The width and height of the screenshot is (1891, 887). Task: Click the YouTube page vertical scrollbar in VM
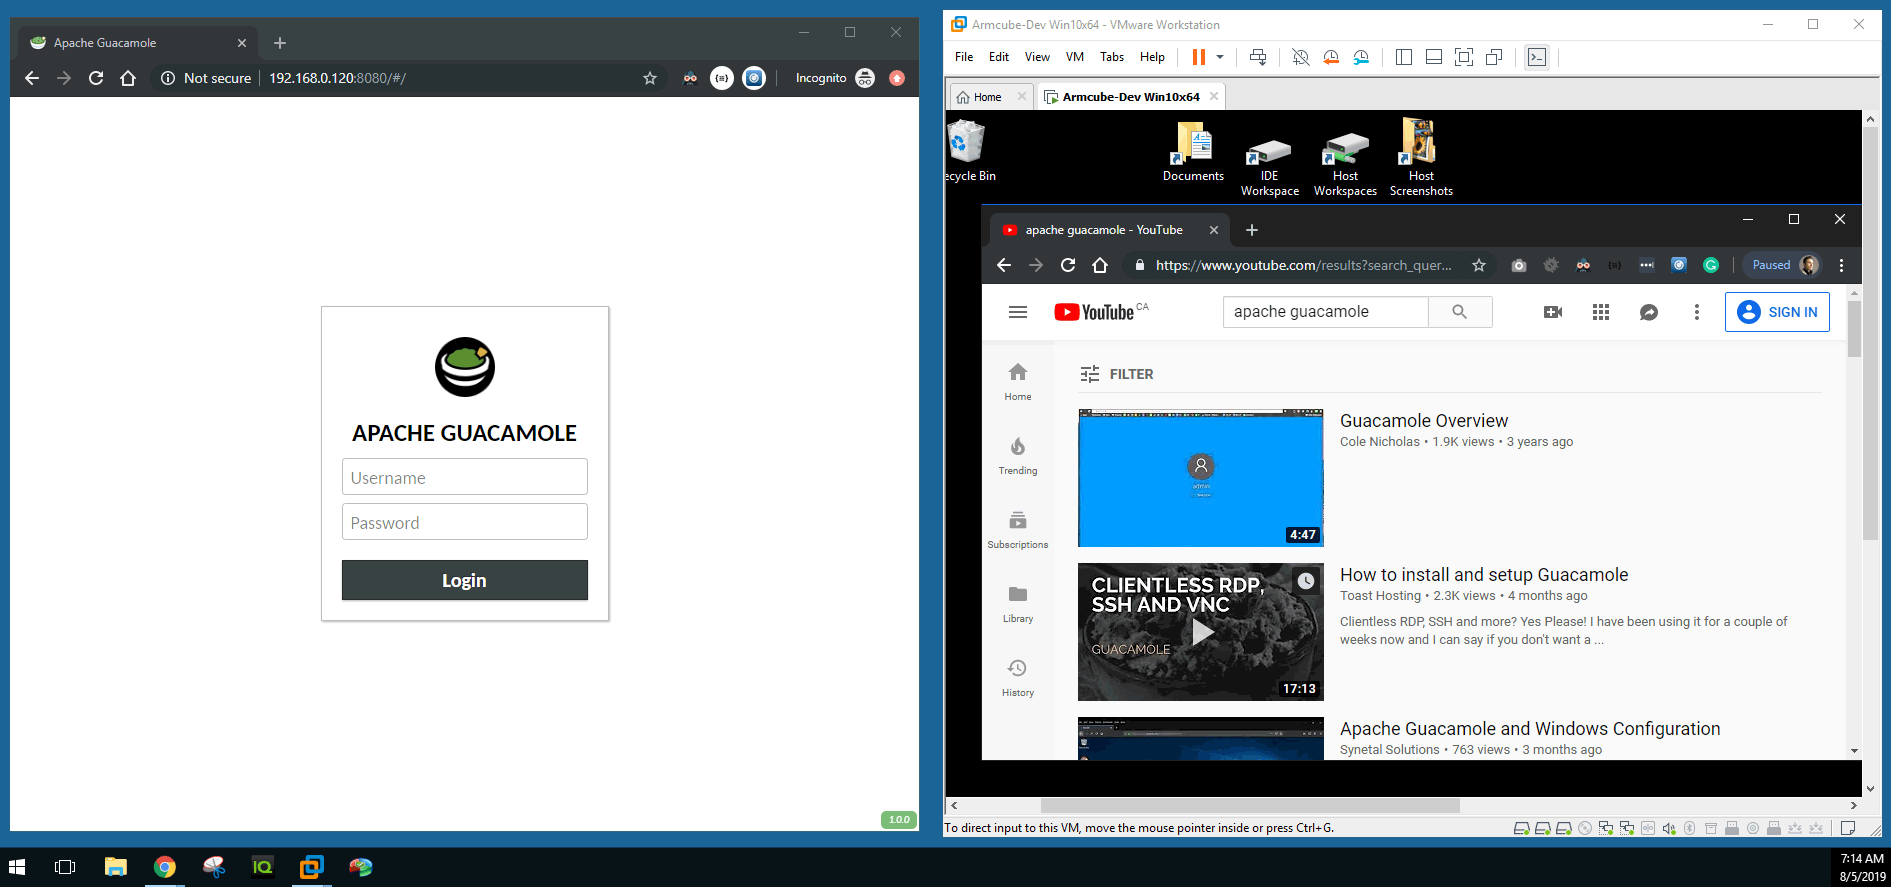[x=1854, y=330]
